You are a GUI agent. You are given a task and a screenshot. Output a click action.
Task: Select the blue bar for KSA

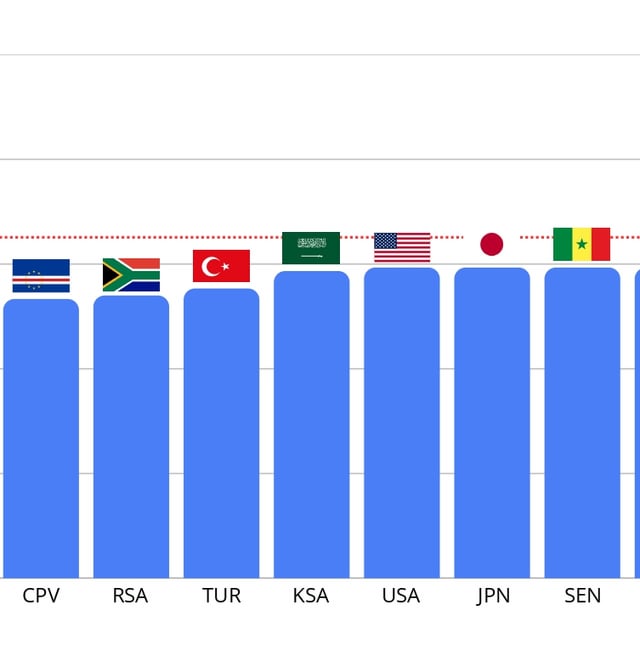click(x=311, y=424)
